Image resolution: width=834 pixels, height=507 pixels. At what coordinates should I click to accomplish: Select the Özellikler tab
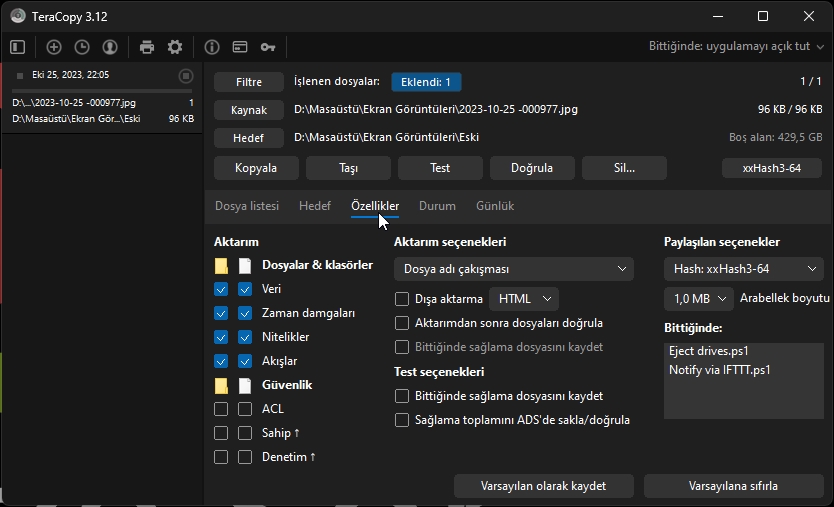[x=375, y=206]
